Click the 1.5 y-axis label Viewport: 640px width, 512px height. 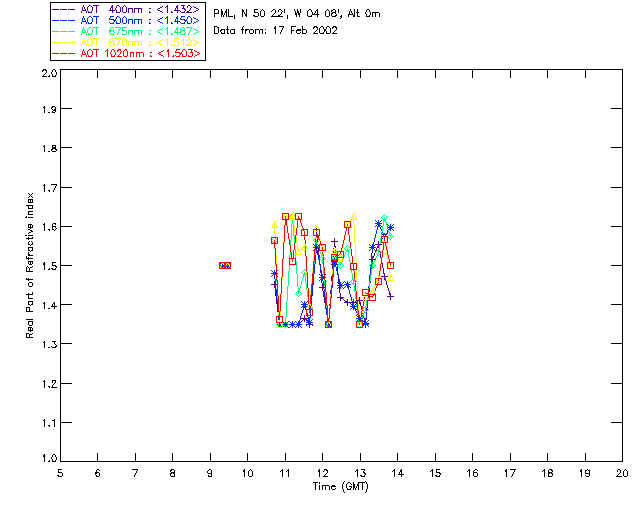49,266
